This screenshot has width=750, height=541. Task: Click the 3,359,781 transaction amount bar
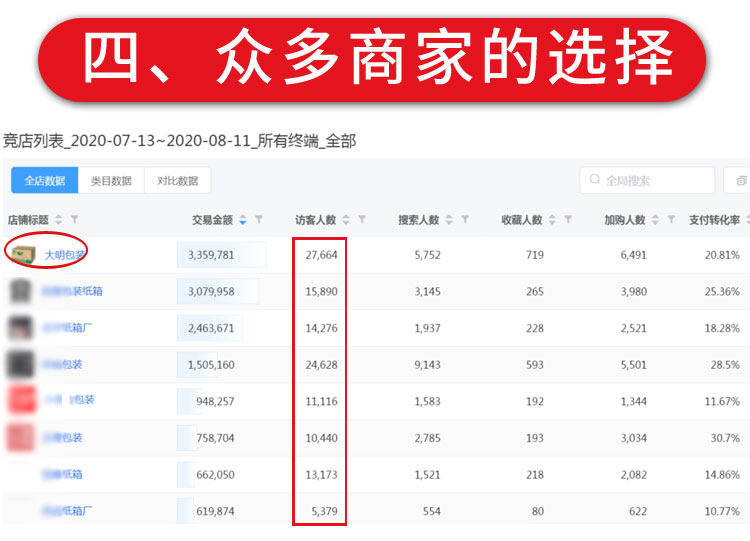[221, 255]
